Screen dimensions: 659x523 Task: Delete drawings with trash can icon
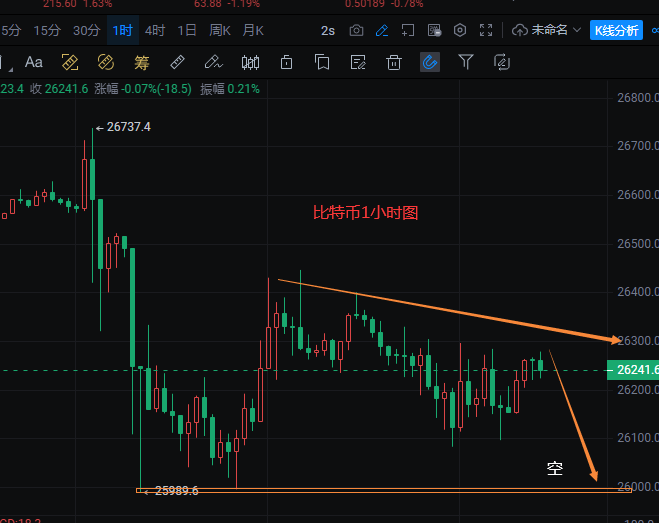pos(394,62)
